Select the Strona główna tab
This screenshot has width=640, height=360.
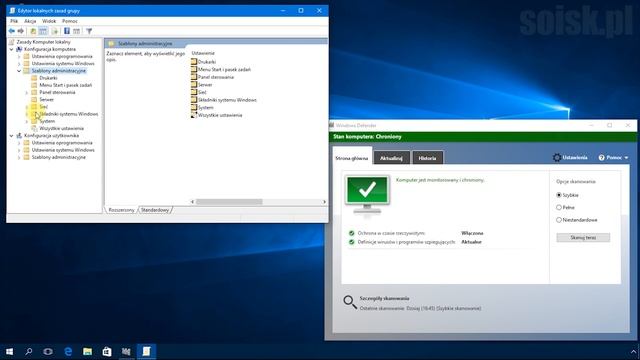(x=352, y=158)
